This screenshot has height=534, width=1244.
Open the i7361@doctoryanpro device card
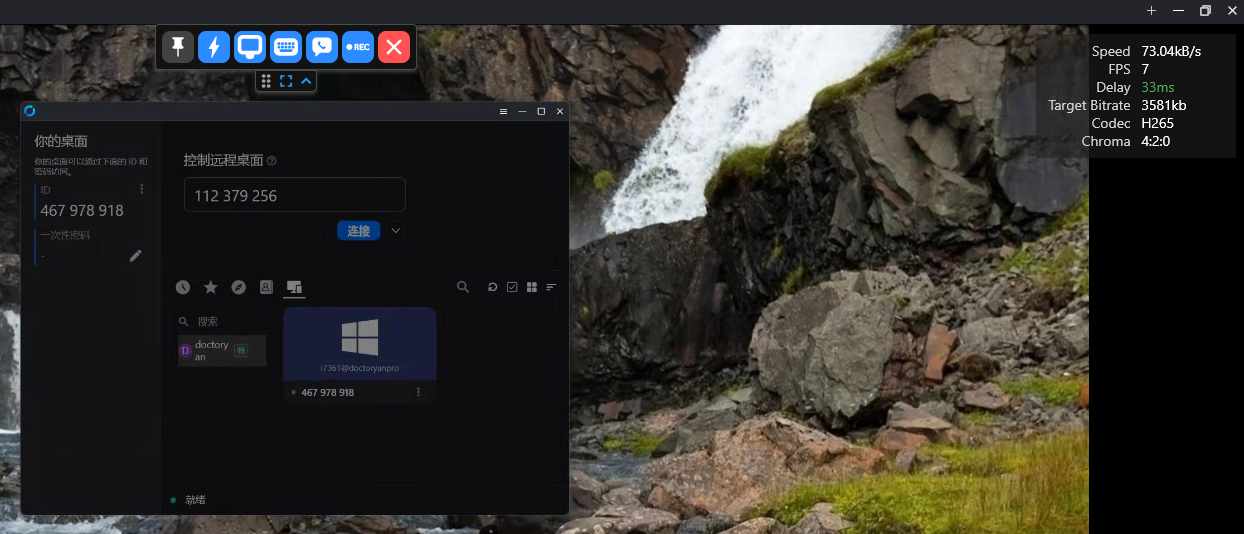360,343
